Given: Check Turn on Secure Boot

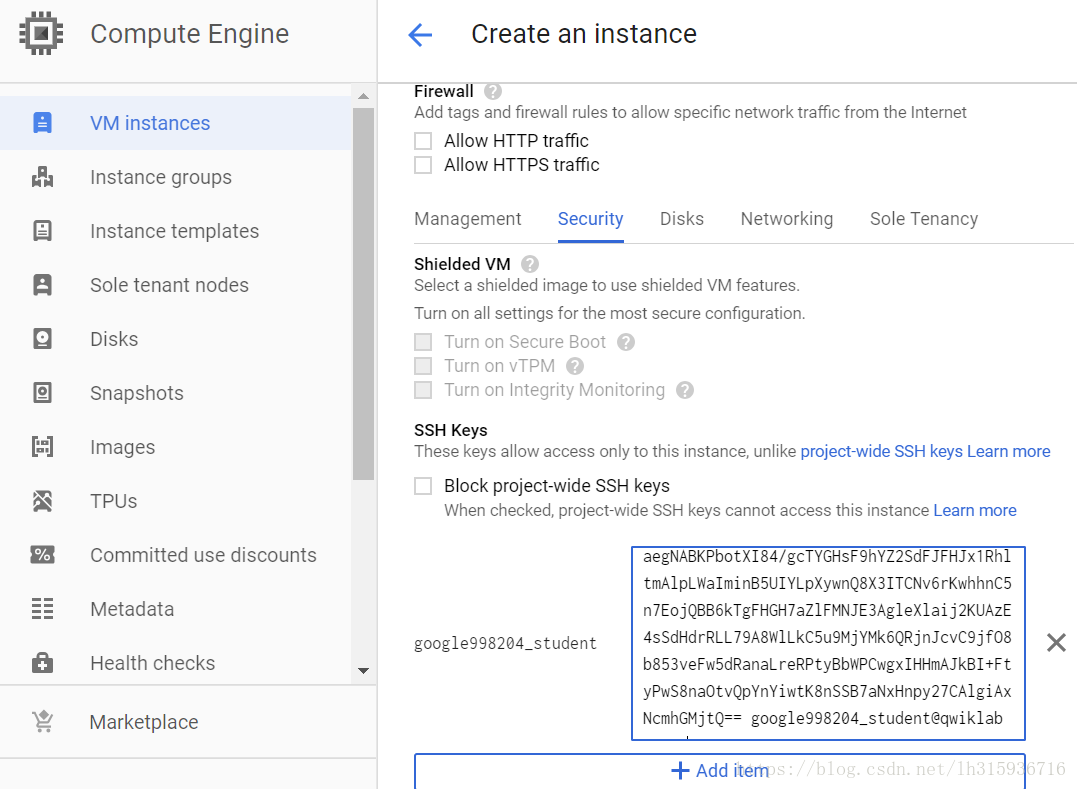Looking at the screenshot, I should pyautogui.click(x=423, y=342).
